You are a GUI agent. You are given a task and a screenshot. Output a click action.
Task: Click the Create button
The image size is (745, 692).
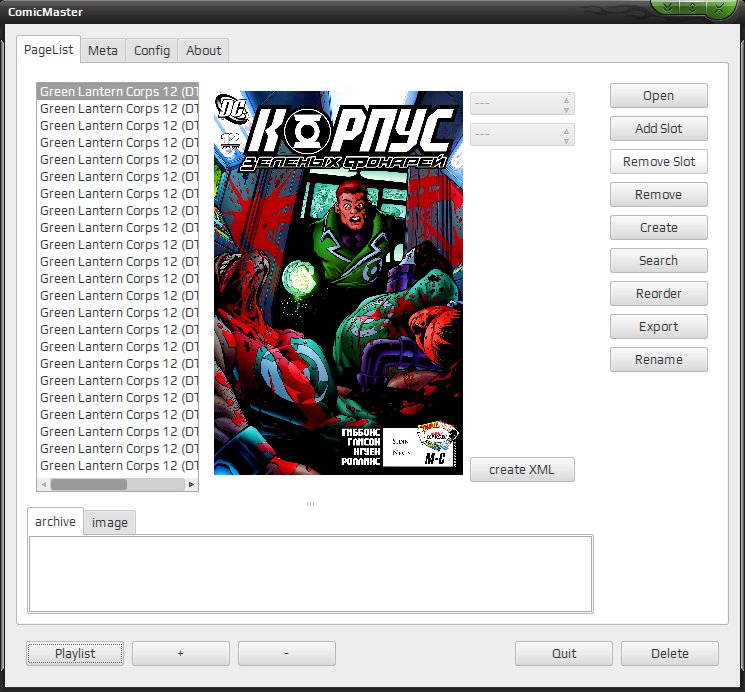point(659,228)
